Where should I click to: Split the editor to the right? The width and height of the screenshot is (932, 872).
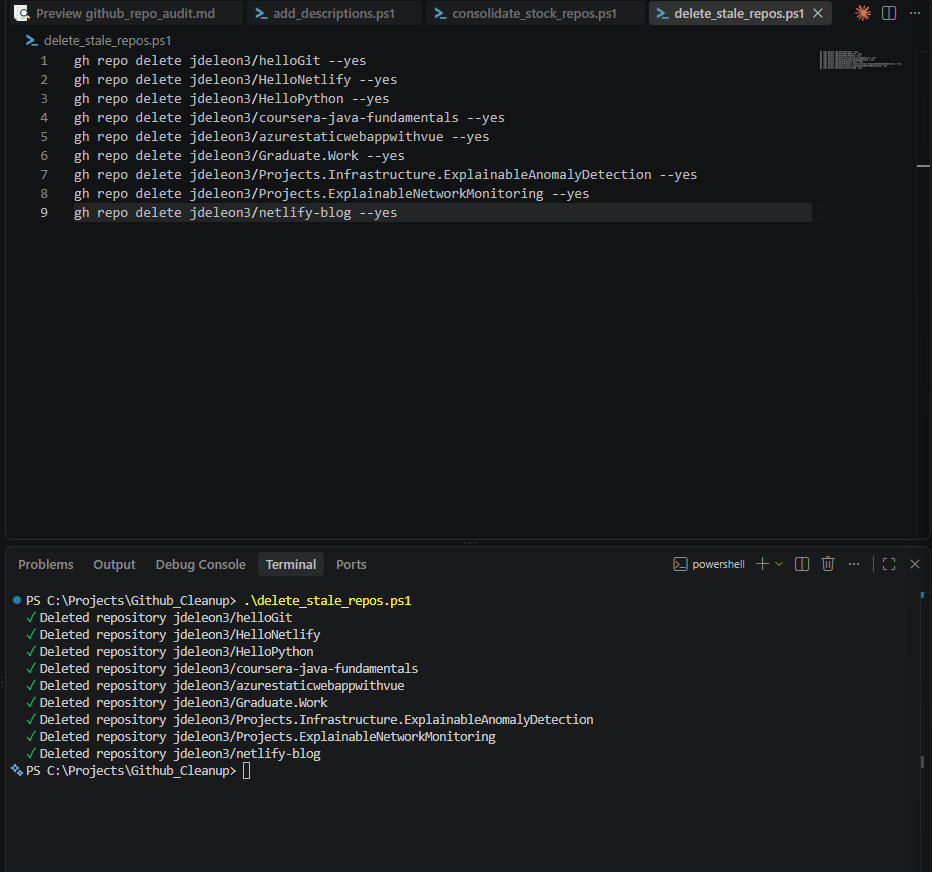[x=889, y=13]
